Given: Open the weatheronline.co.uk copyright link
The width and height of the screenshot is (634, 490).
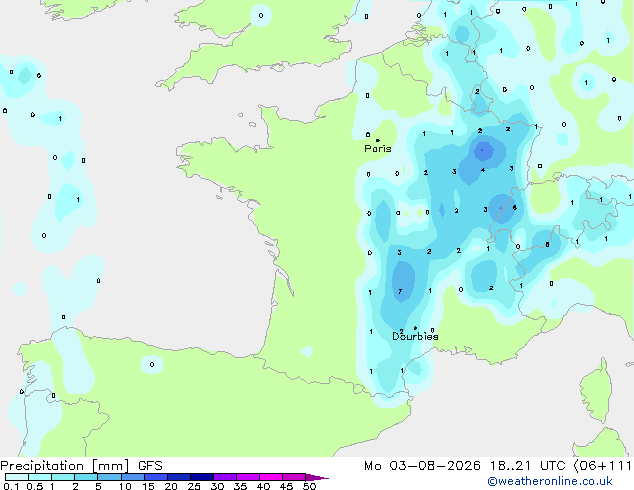Looking at the screenshot, I should click(550, 481).
